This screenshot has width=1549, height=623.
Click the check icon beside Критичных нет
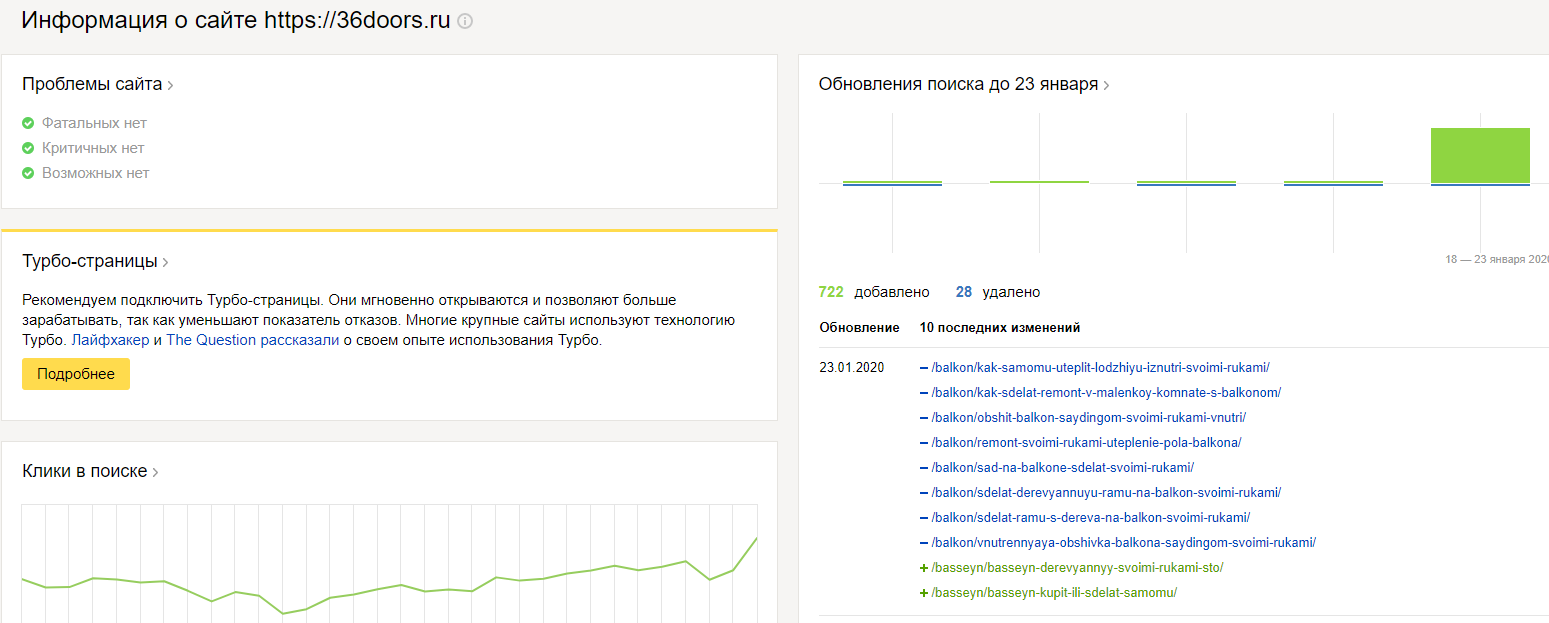28,148
